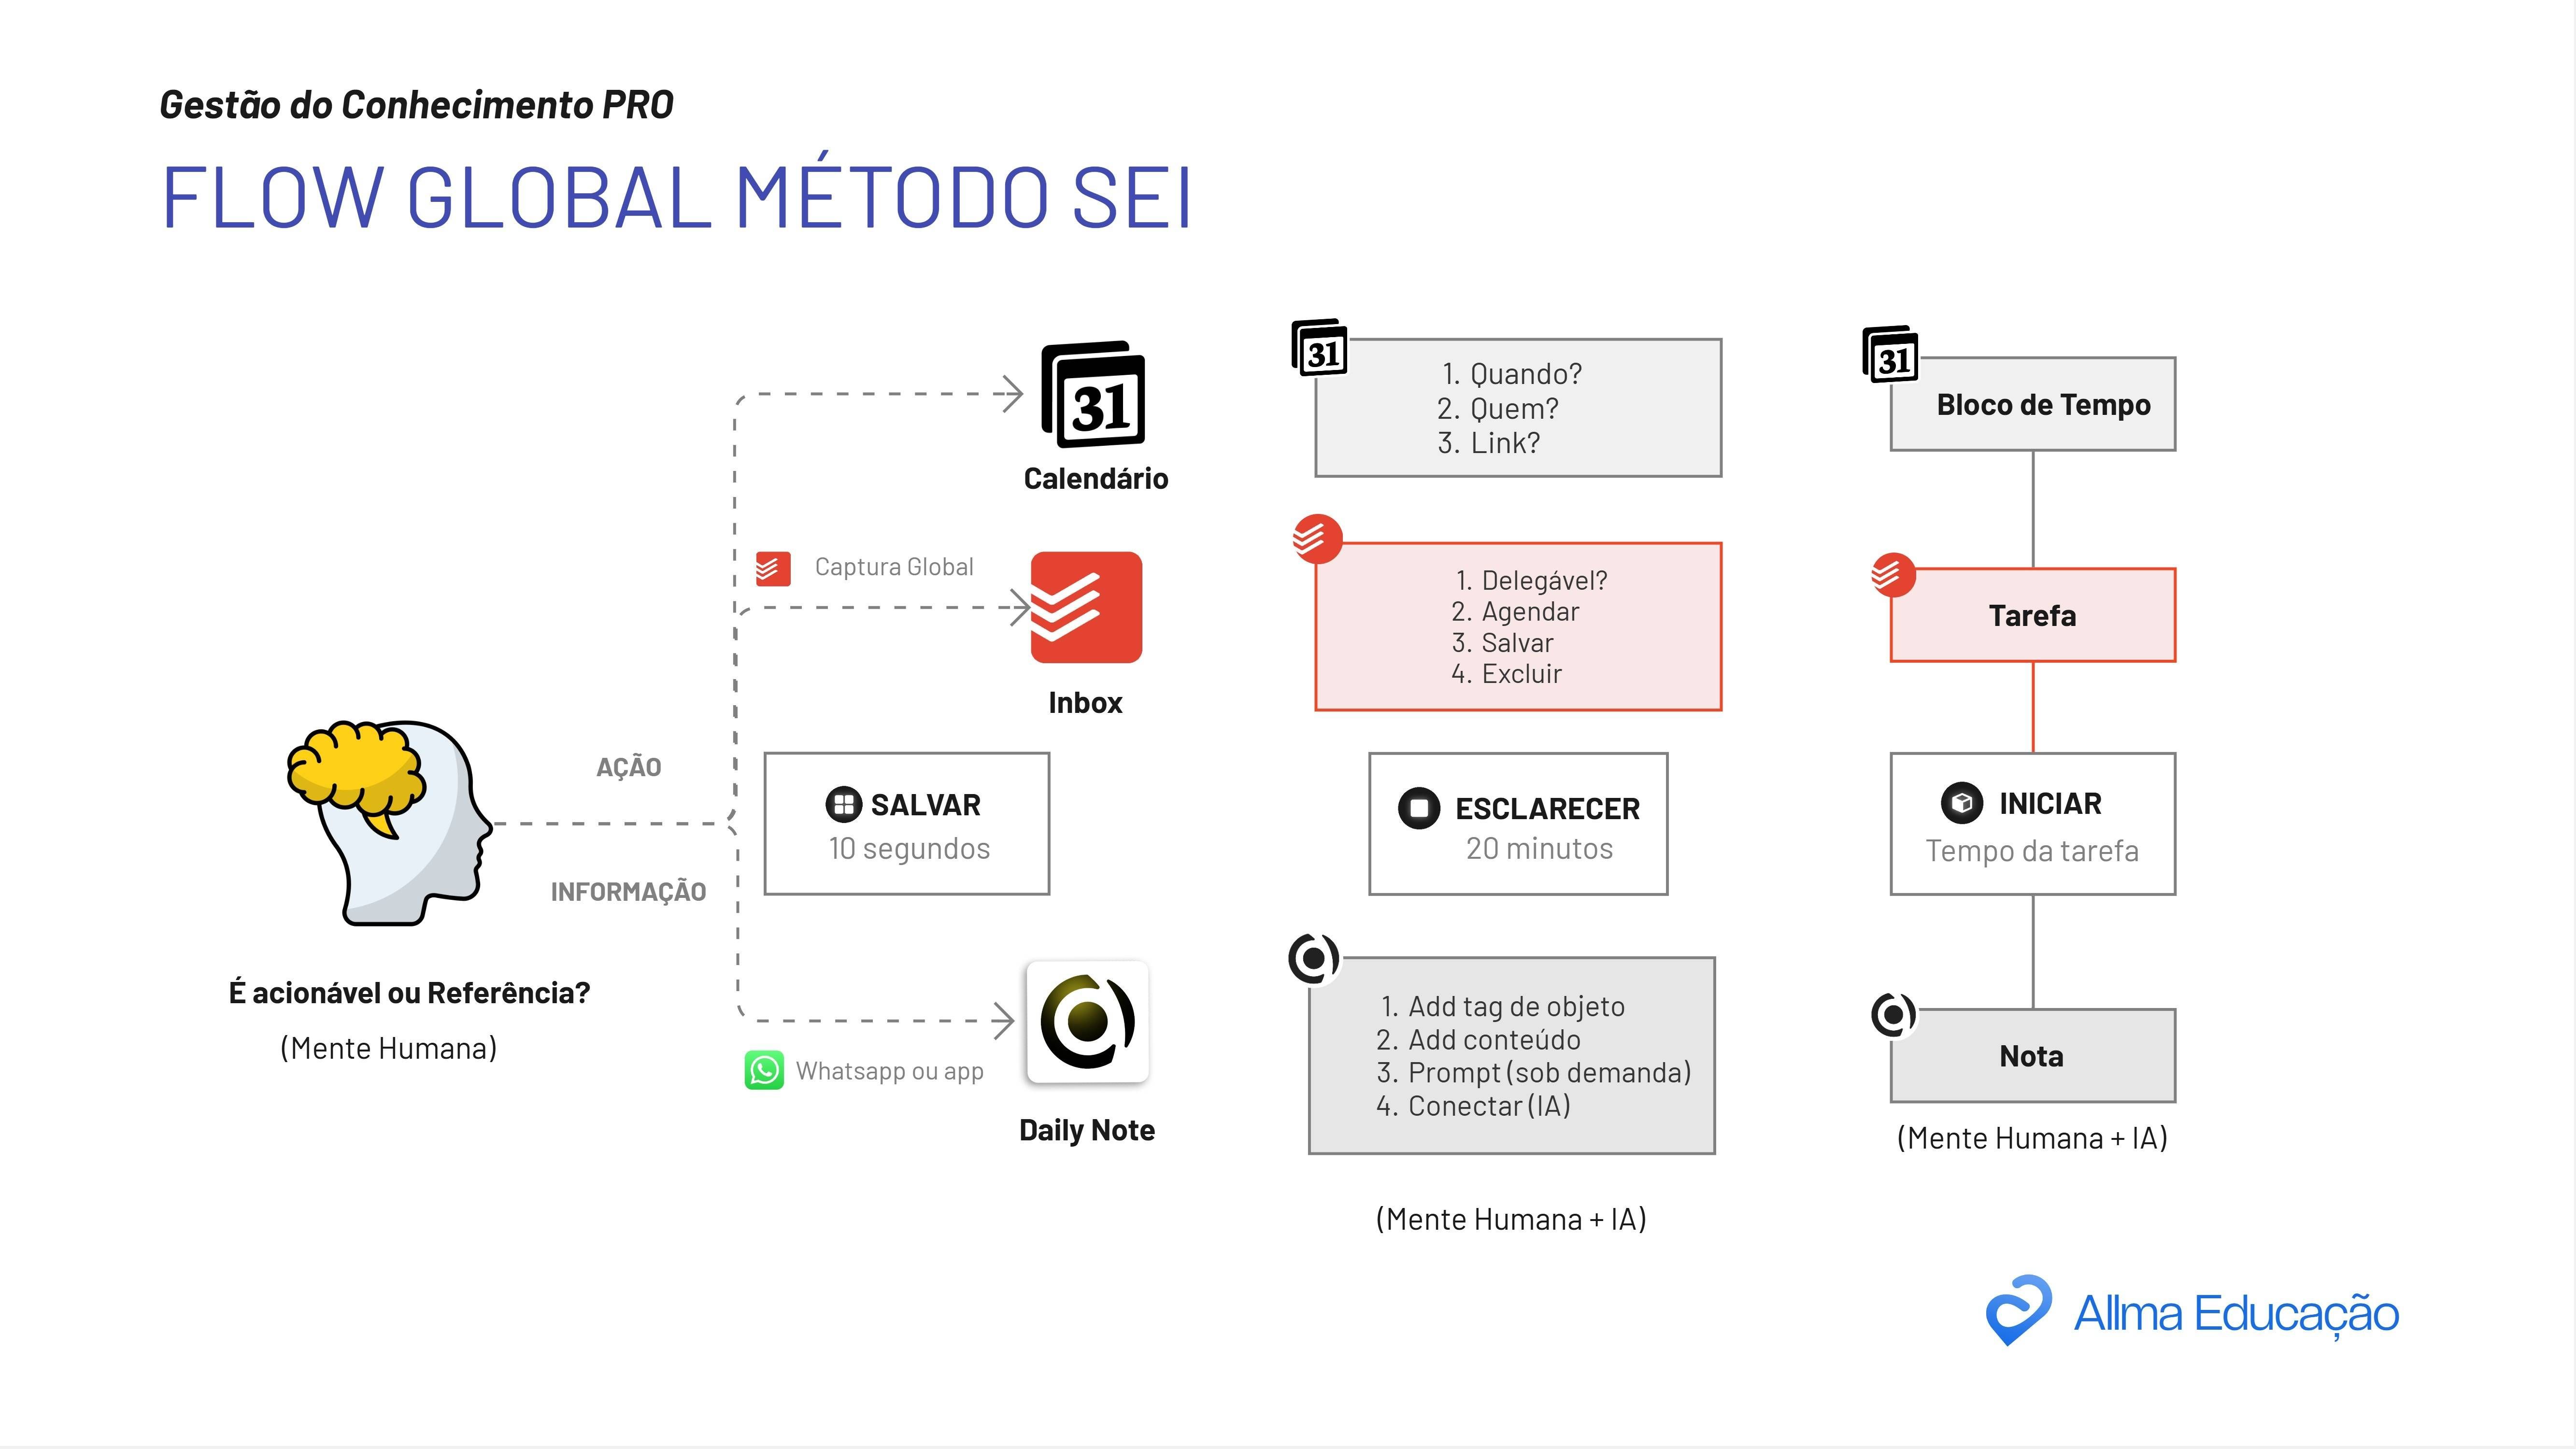
Task: Click '2. Add conteúdo' item
Action: point(1478,1040)
